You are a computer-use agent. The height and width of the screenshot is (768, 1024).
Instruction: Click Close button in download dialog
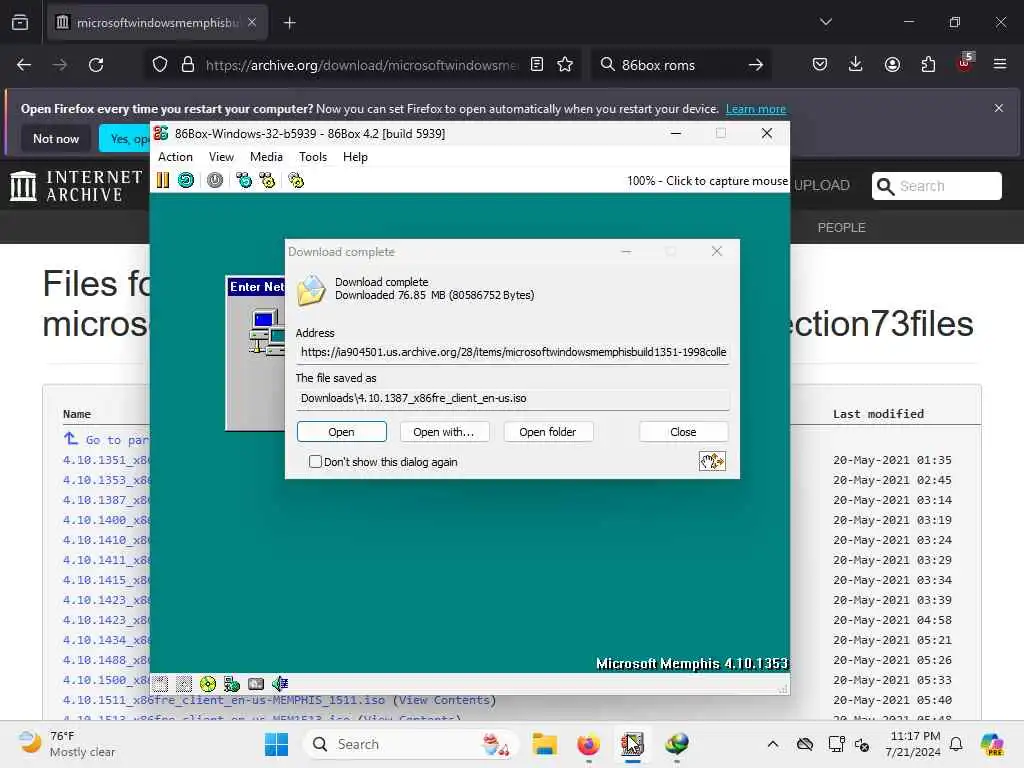coord(683,432)
